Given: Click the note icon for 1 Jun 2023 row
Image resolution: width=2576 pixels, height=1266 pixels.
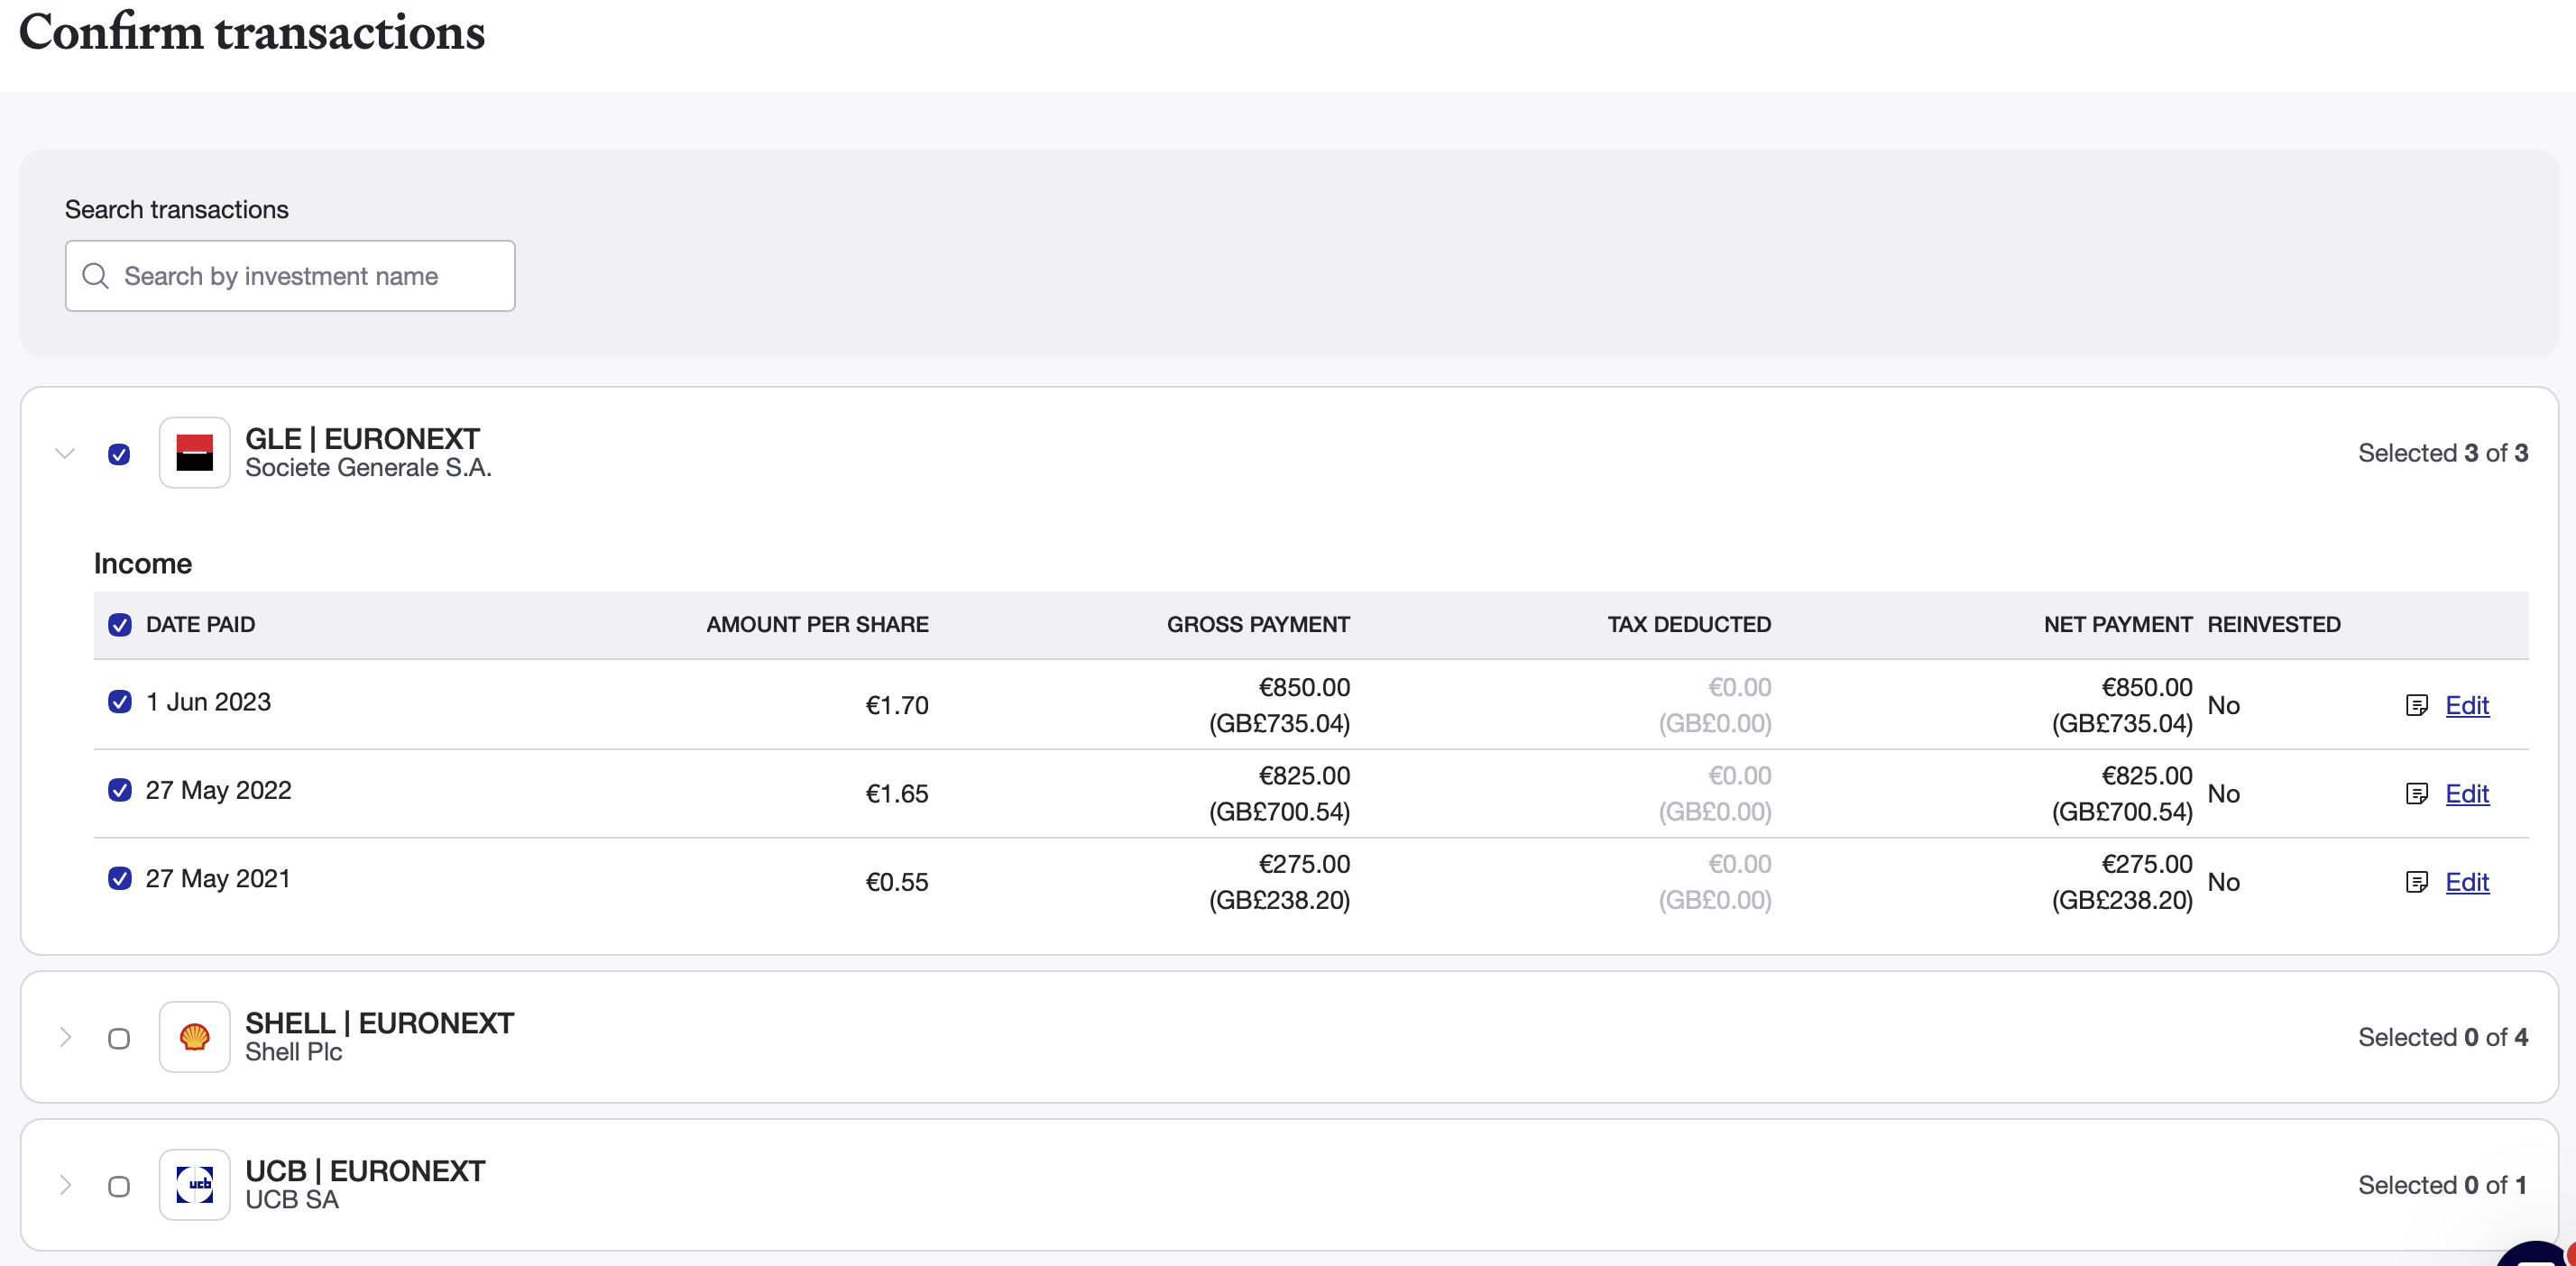Looking at the screenshot, I should click(x=2416, y=706).
